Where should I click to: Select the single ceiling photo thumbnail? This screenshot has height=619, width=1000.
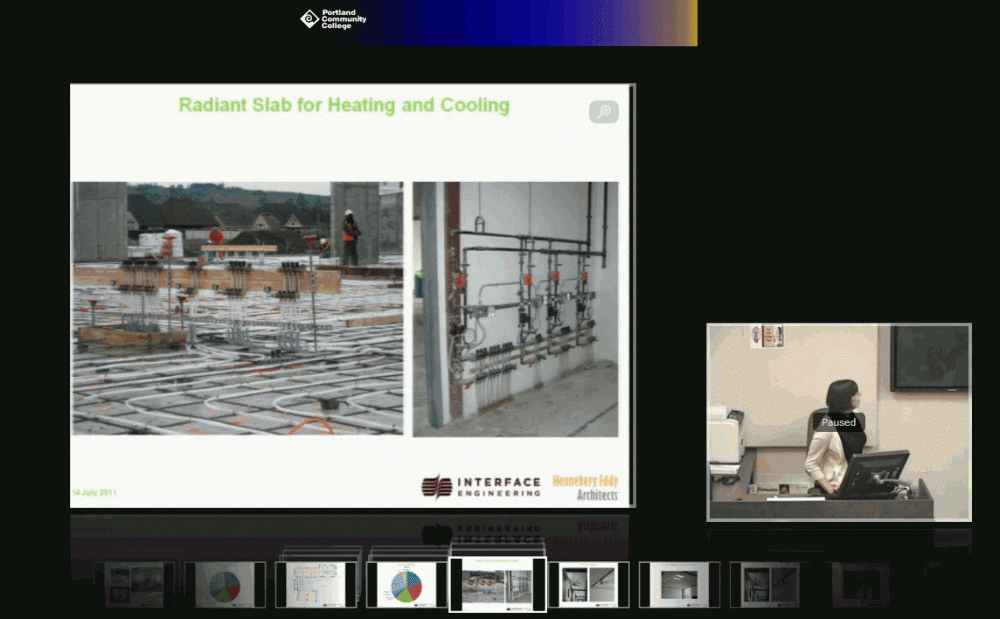click(678, 585)
